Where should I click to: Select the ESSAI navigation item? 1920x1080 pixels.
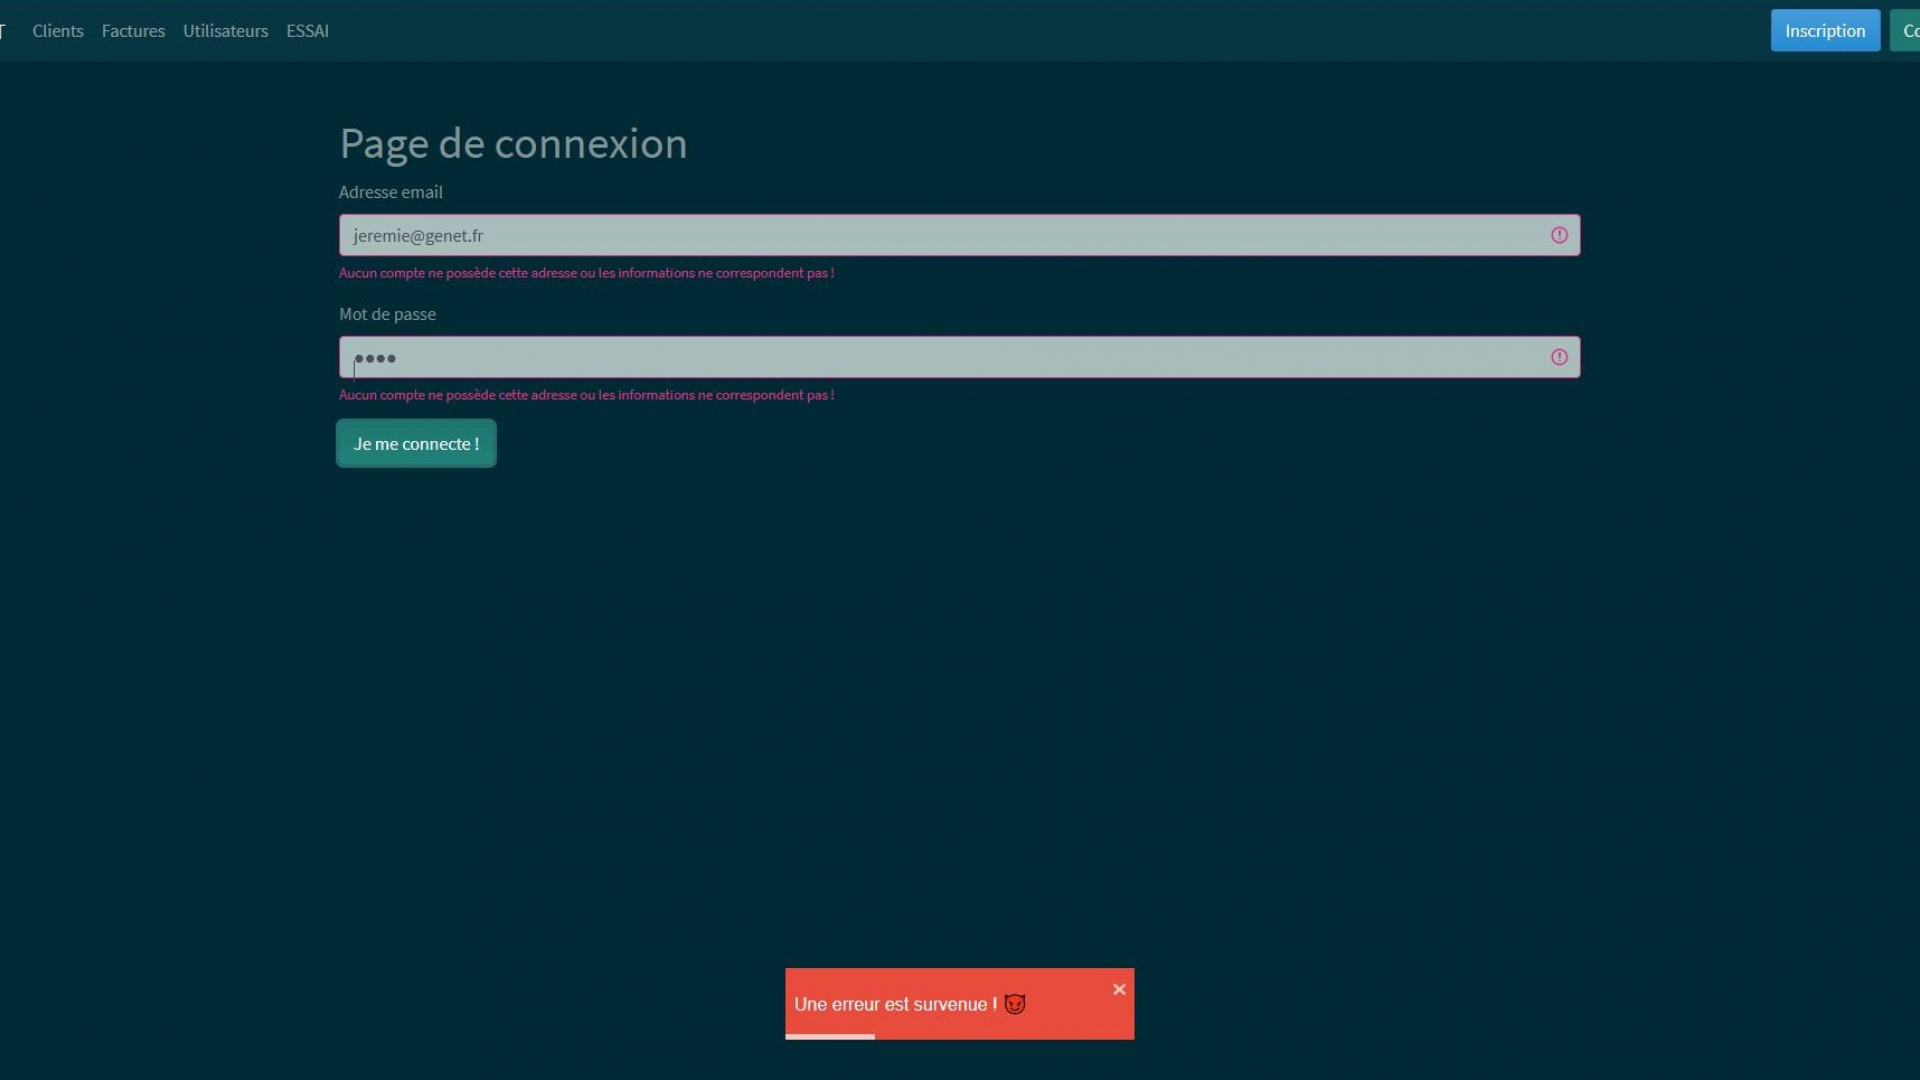[x=307, y=31]
